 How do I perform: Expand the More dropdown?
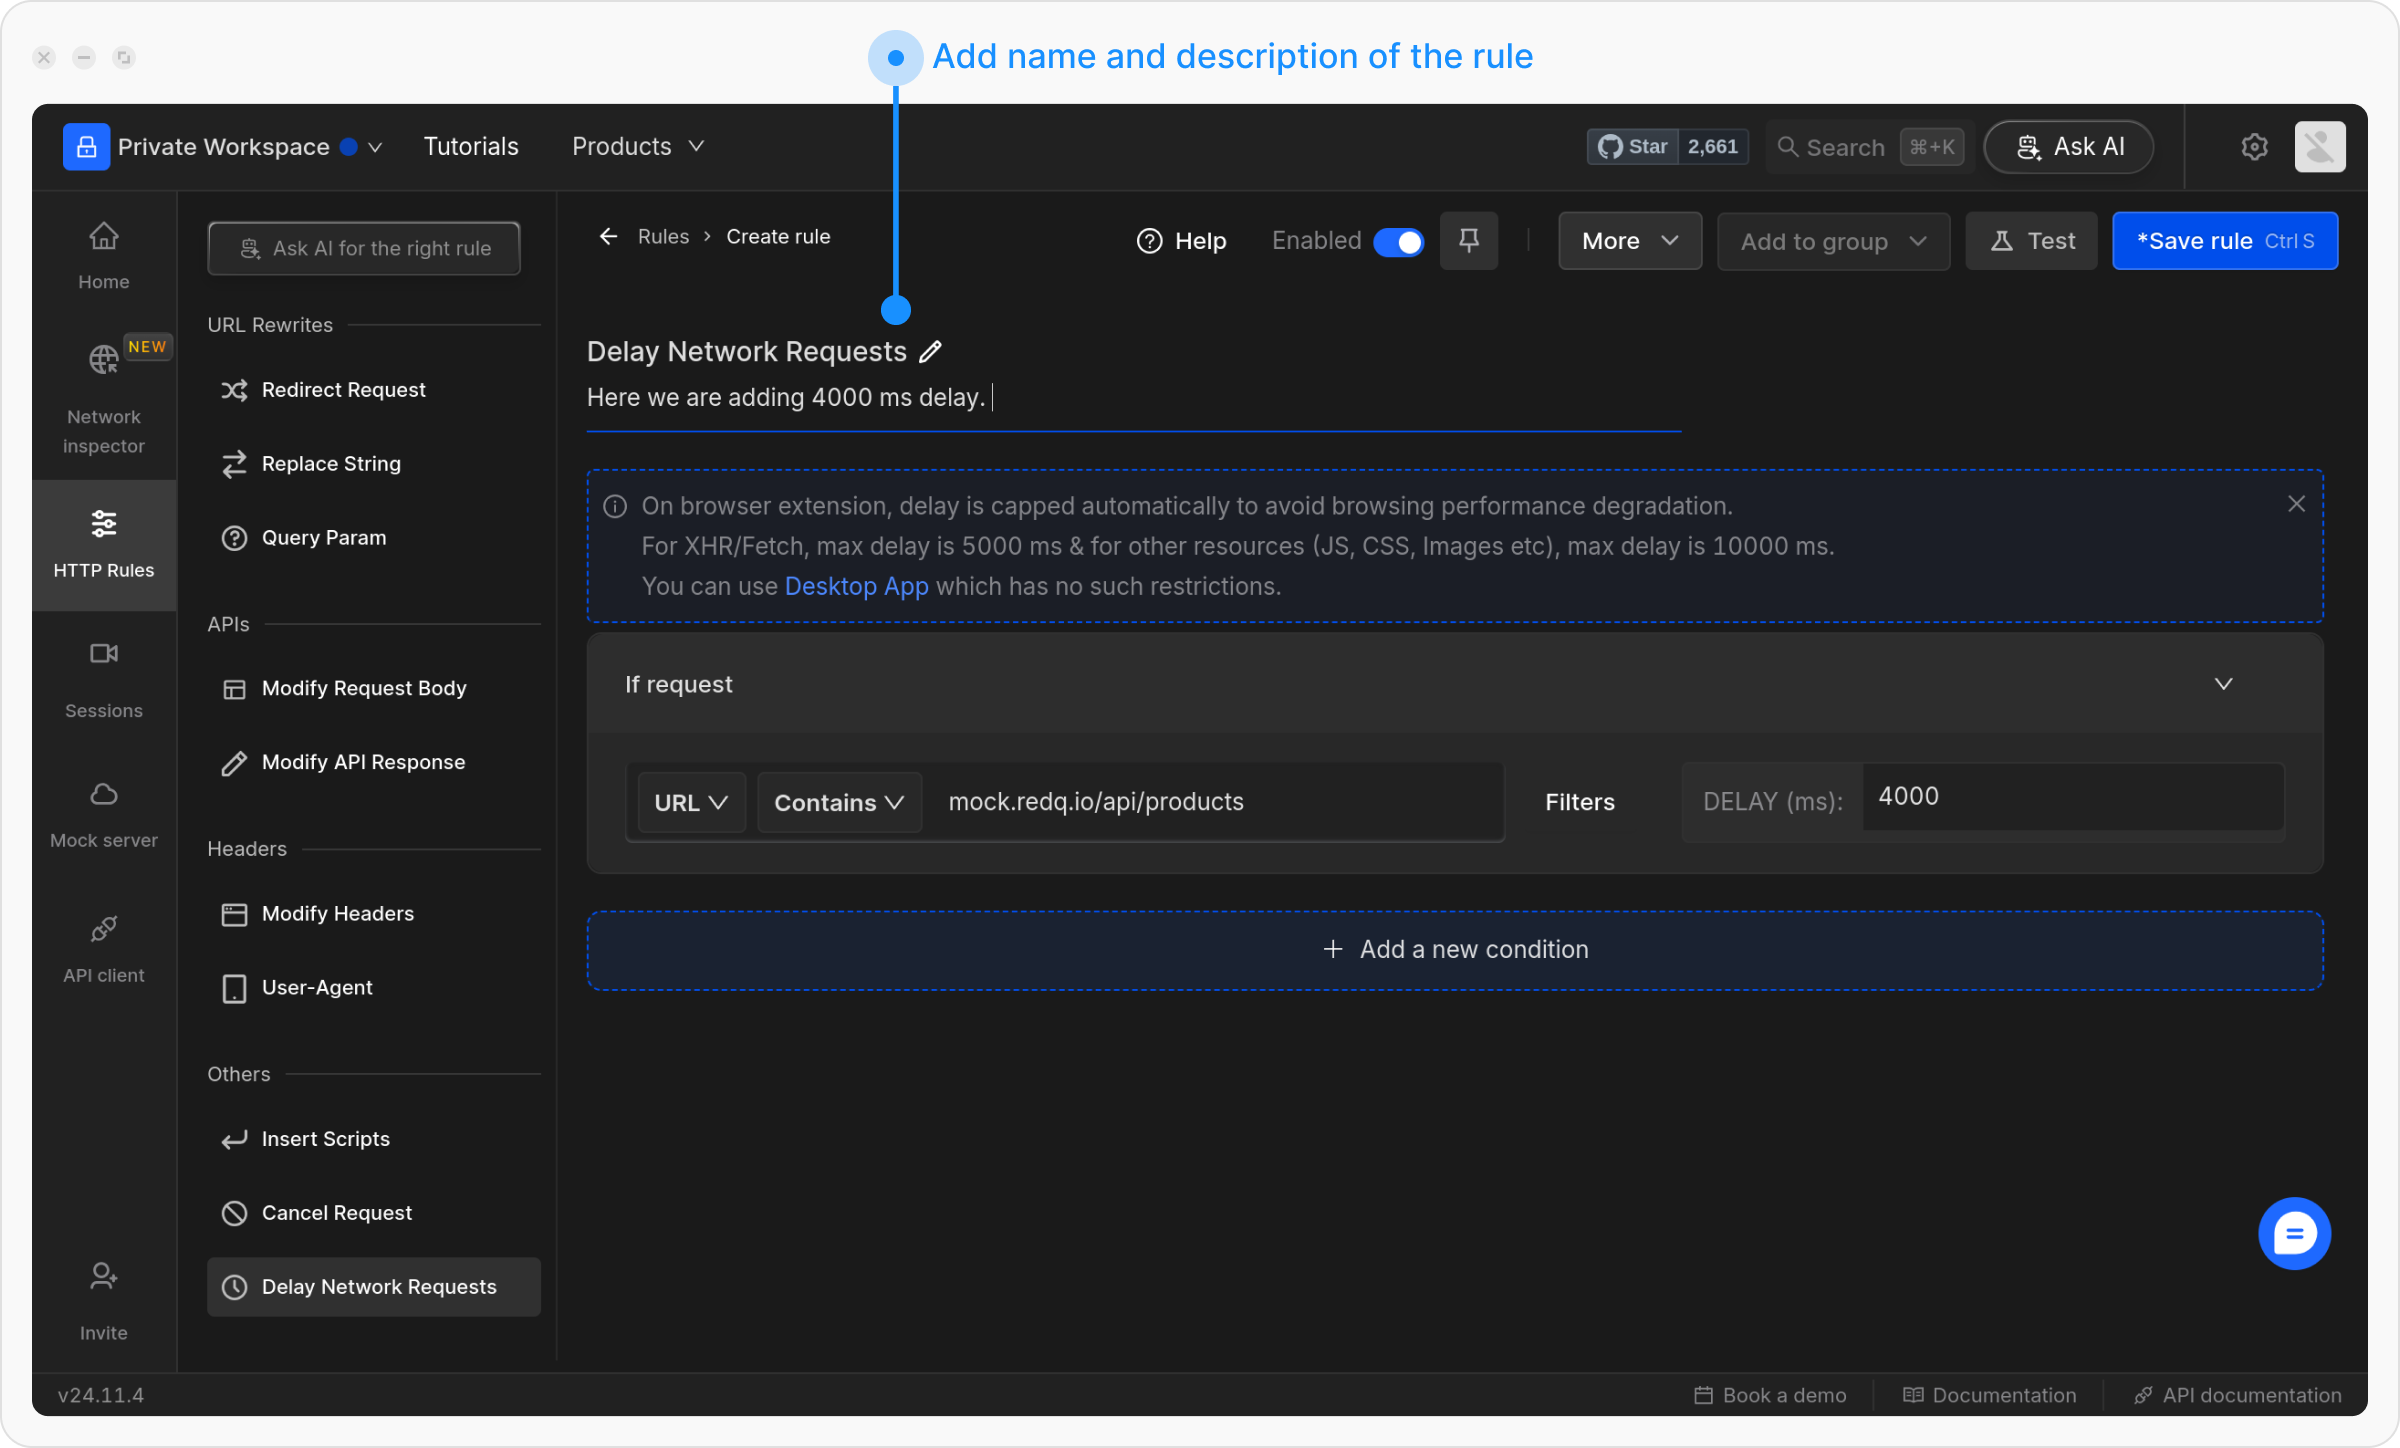(1629, 241)
